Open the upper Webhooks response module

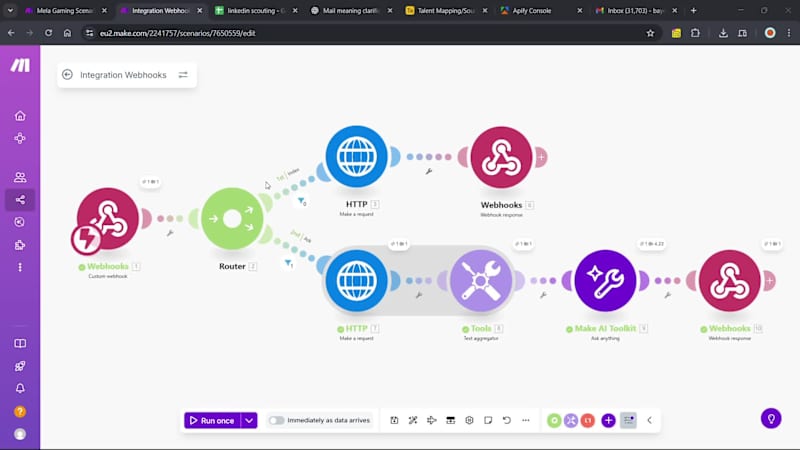pos(502,157)
